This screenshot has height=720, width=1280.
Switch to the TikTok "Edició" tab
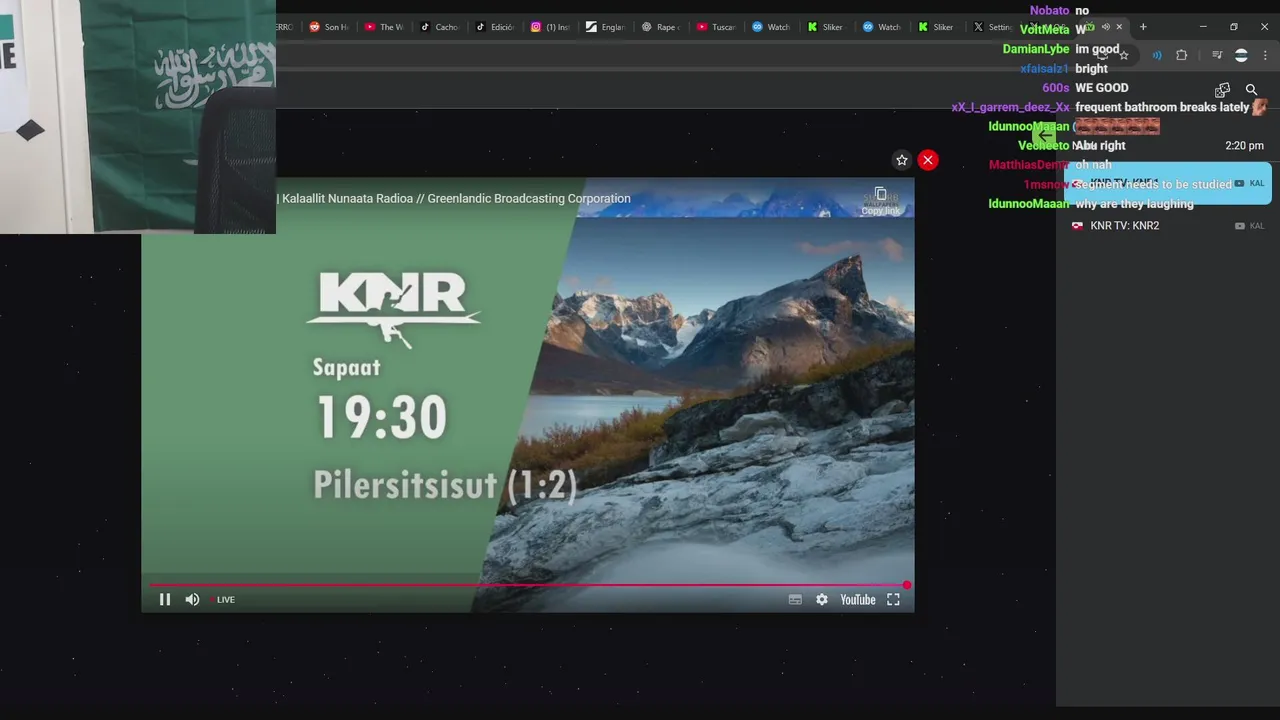495,27
